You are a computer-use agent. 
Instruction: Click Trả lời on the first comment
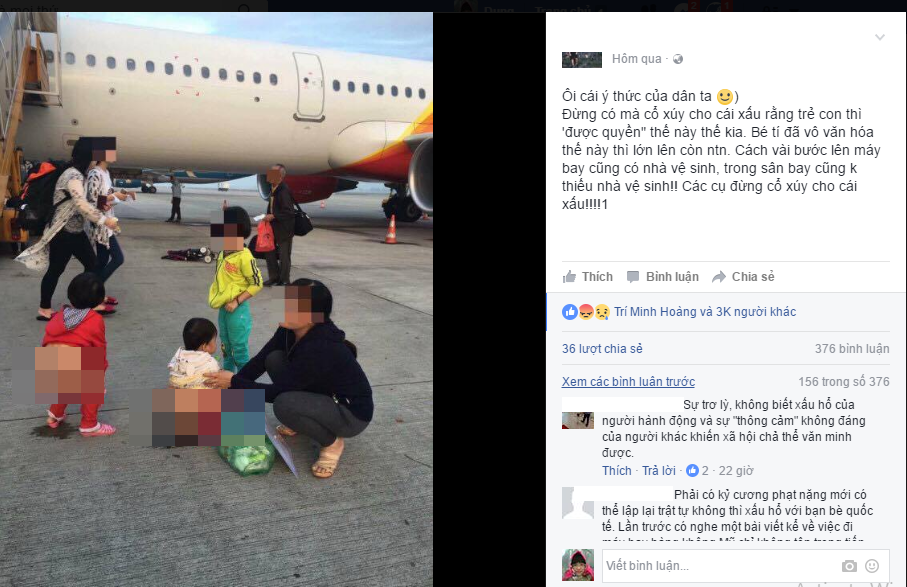point(659,471)
